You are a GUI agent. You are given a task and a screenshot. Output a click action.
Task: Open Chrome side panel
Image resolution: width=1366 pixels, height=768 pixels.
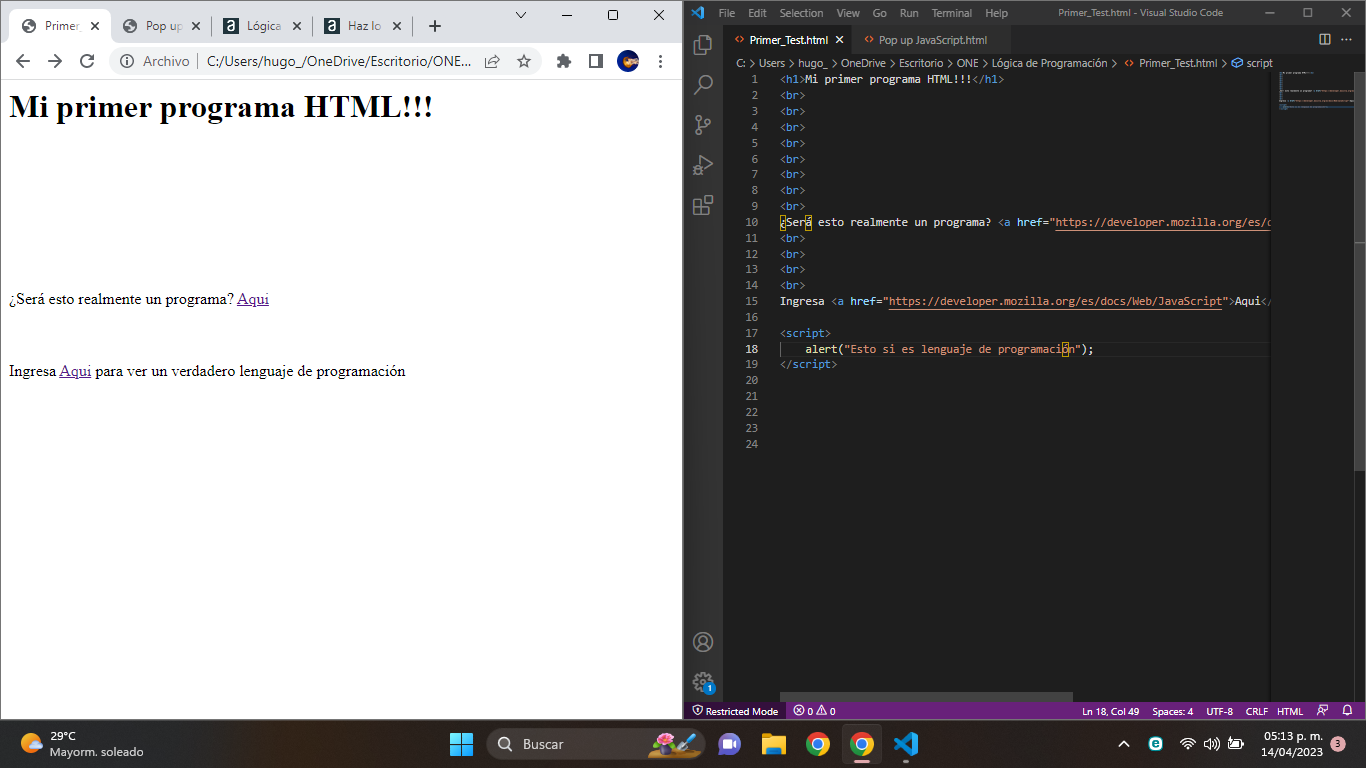(596, 61)
